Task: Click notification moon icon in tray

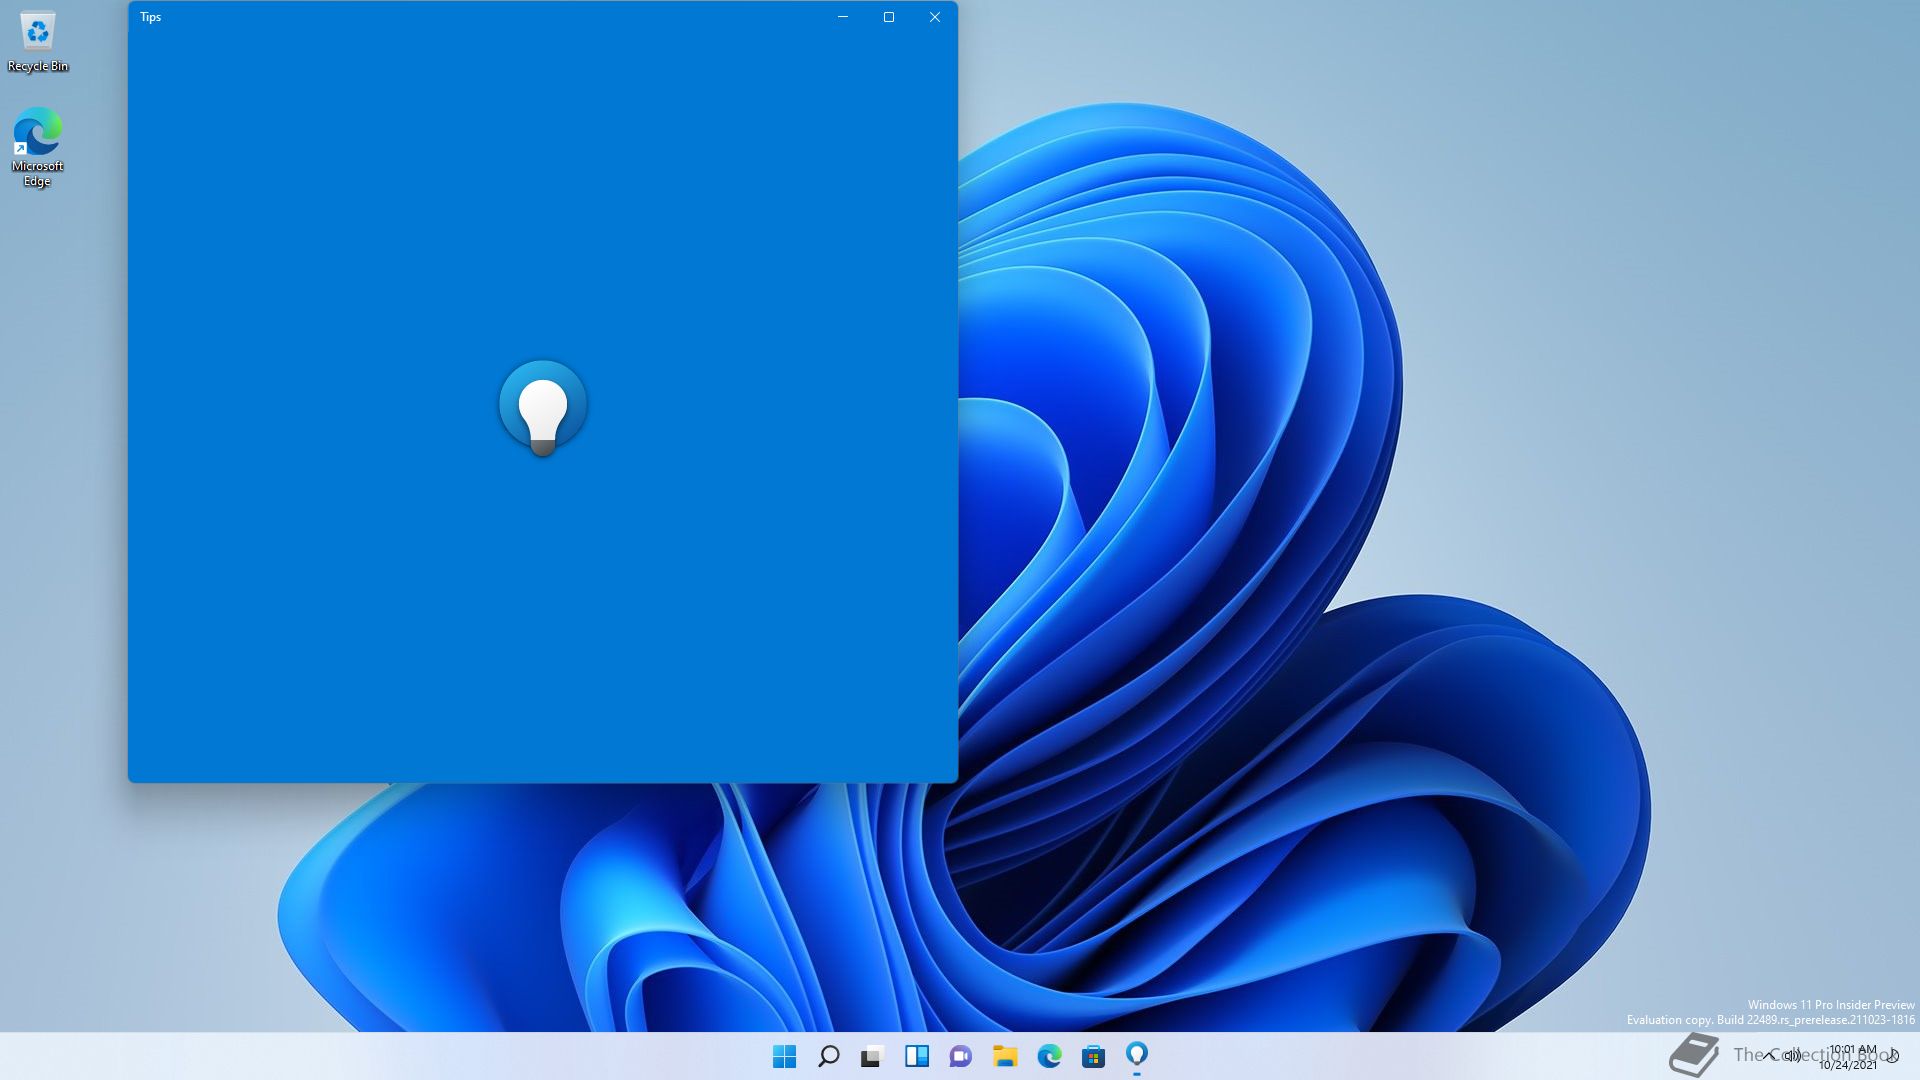Action: 1893,1055
